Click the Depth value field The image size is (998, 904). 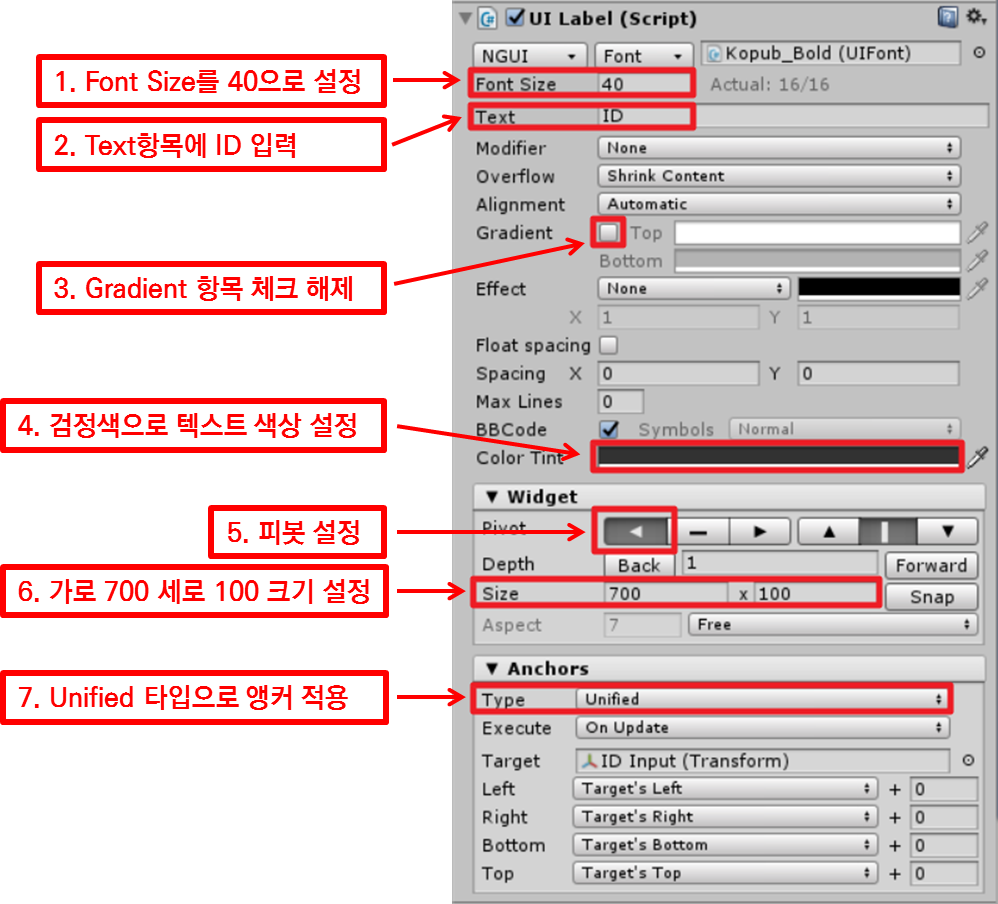point(780,563)
